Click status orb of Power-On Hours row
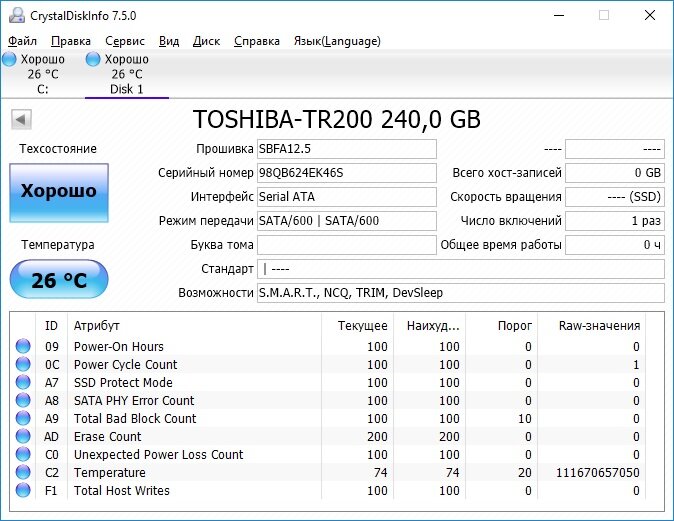674x521 pixels. [x=23, y=346]
